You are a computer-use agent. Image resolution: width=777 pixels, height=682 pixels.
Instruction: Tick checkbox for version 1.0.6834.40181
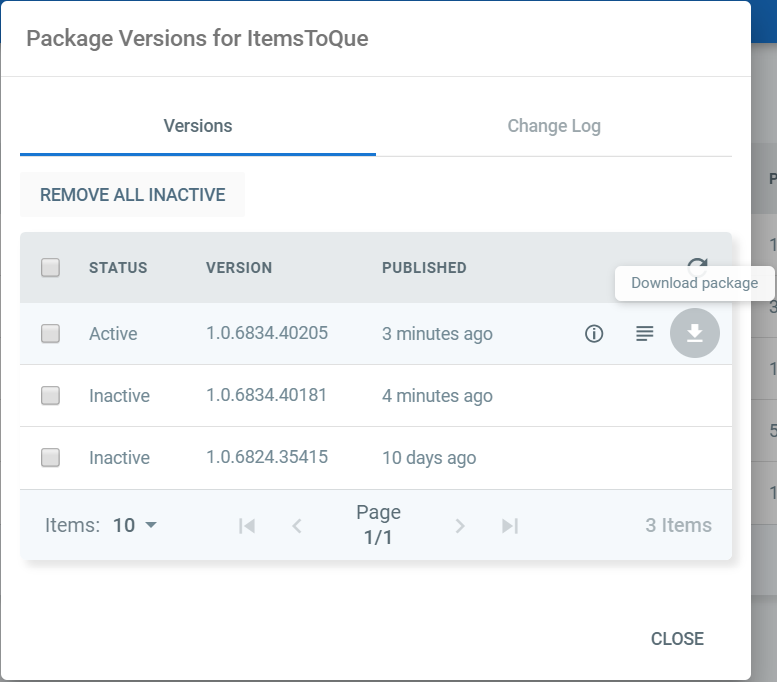(x=51, y=396)
